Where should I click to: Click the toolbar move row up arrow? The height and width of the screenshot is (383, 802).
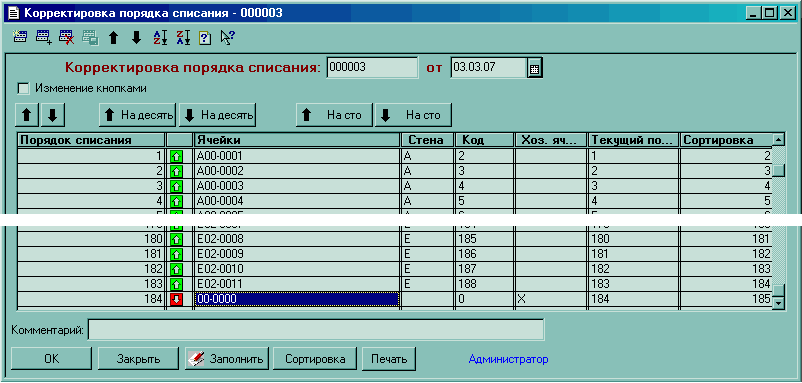(114, 38)
